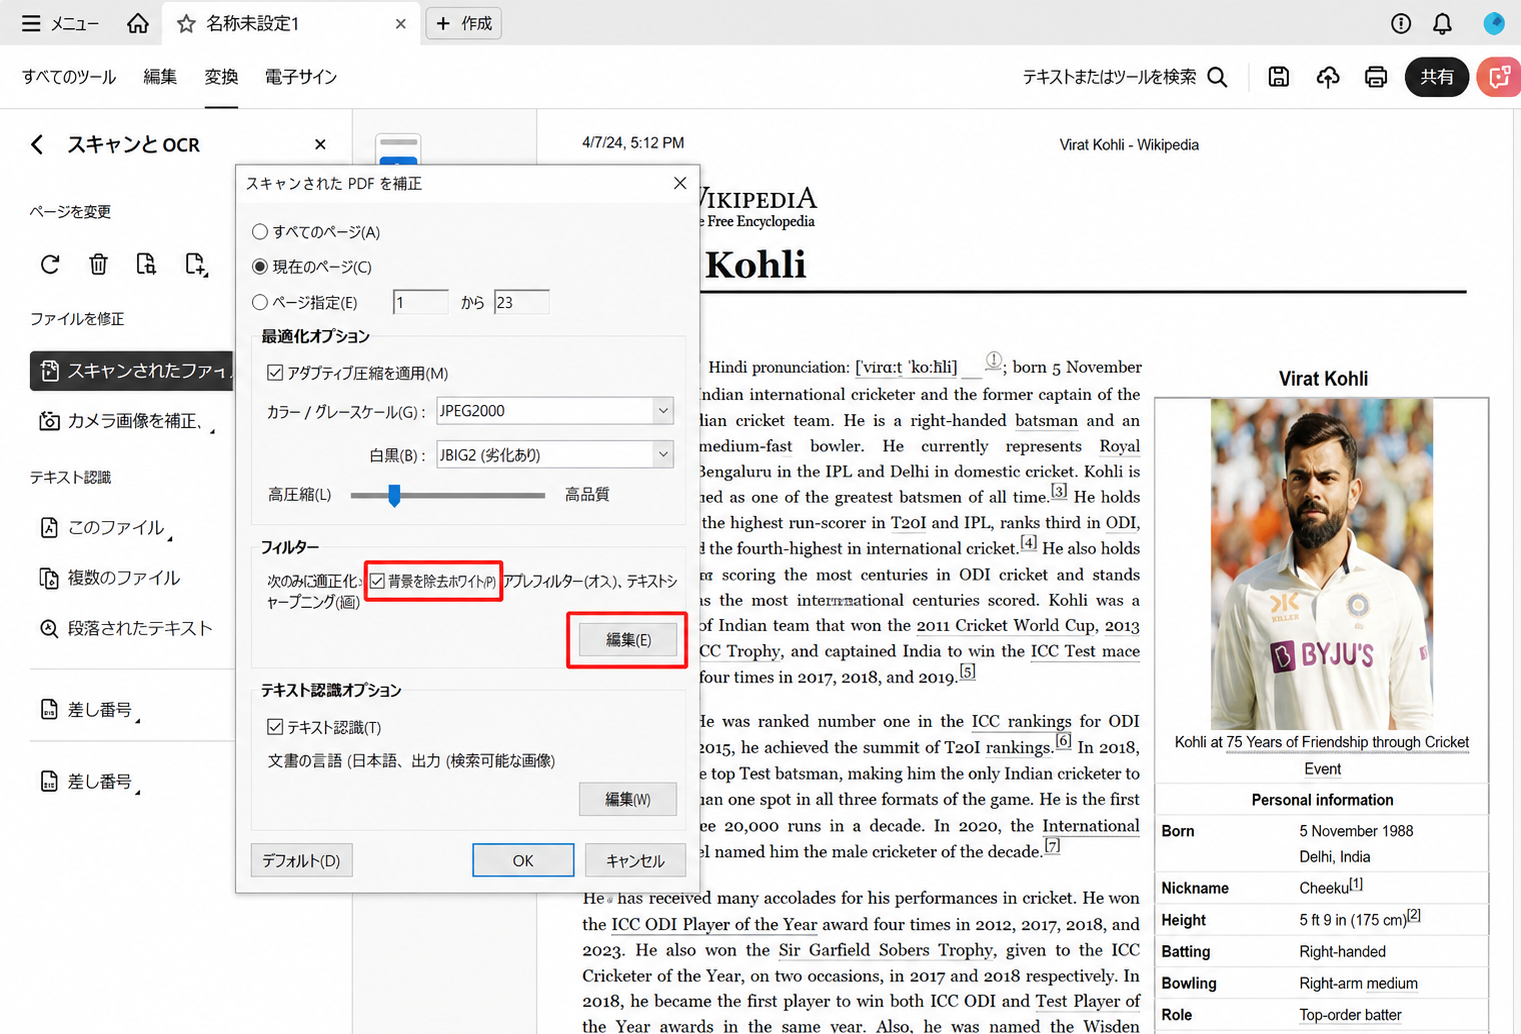
Task: Open the help info icon
Action: tap(1400, 23)
